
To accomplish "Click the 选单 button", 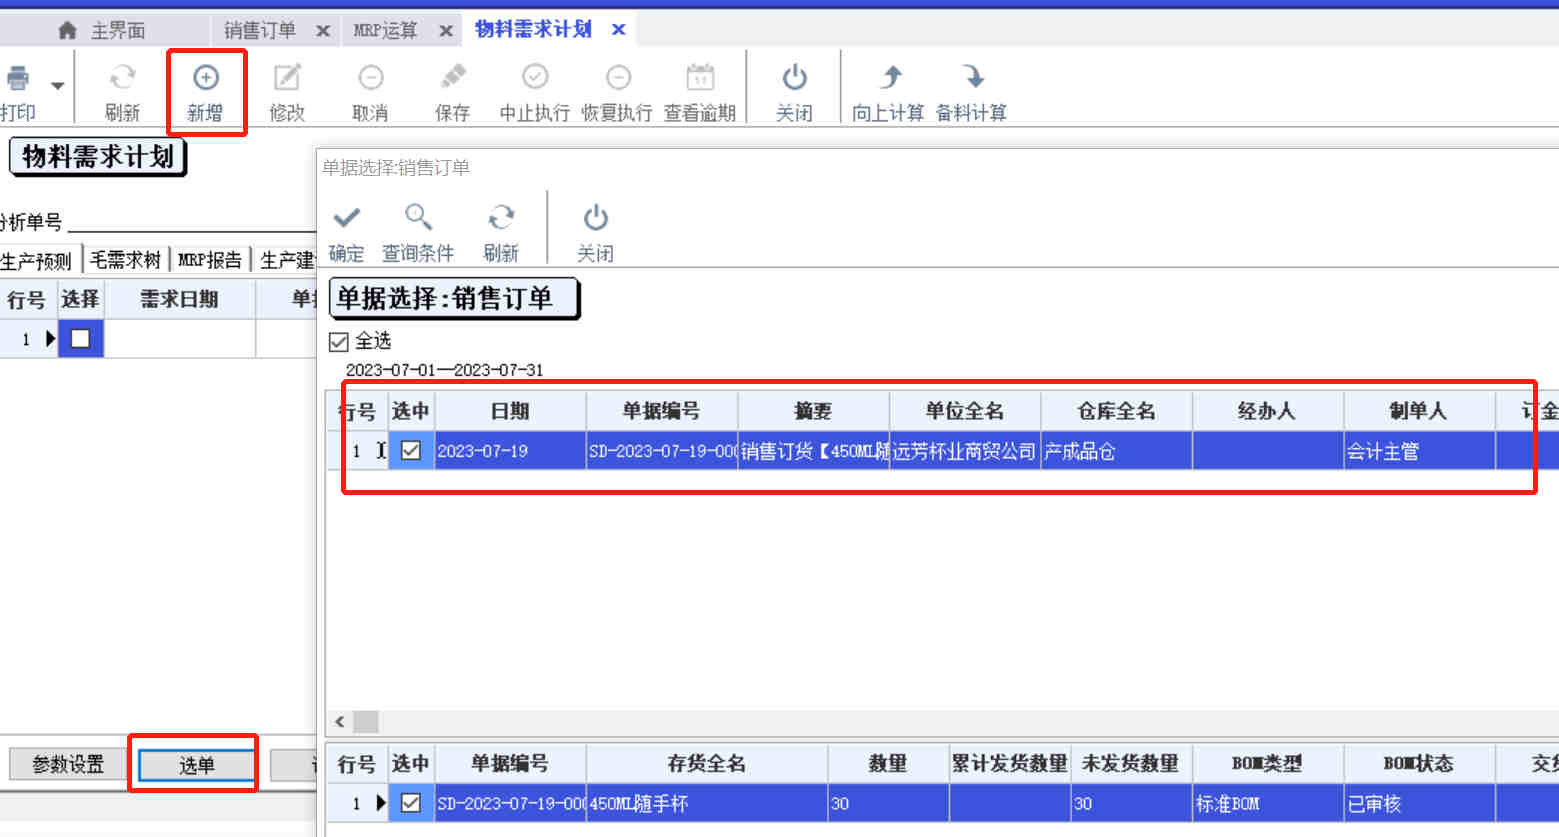I will 196,765.
